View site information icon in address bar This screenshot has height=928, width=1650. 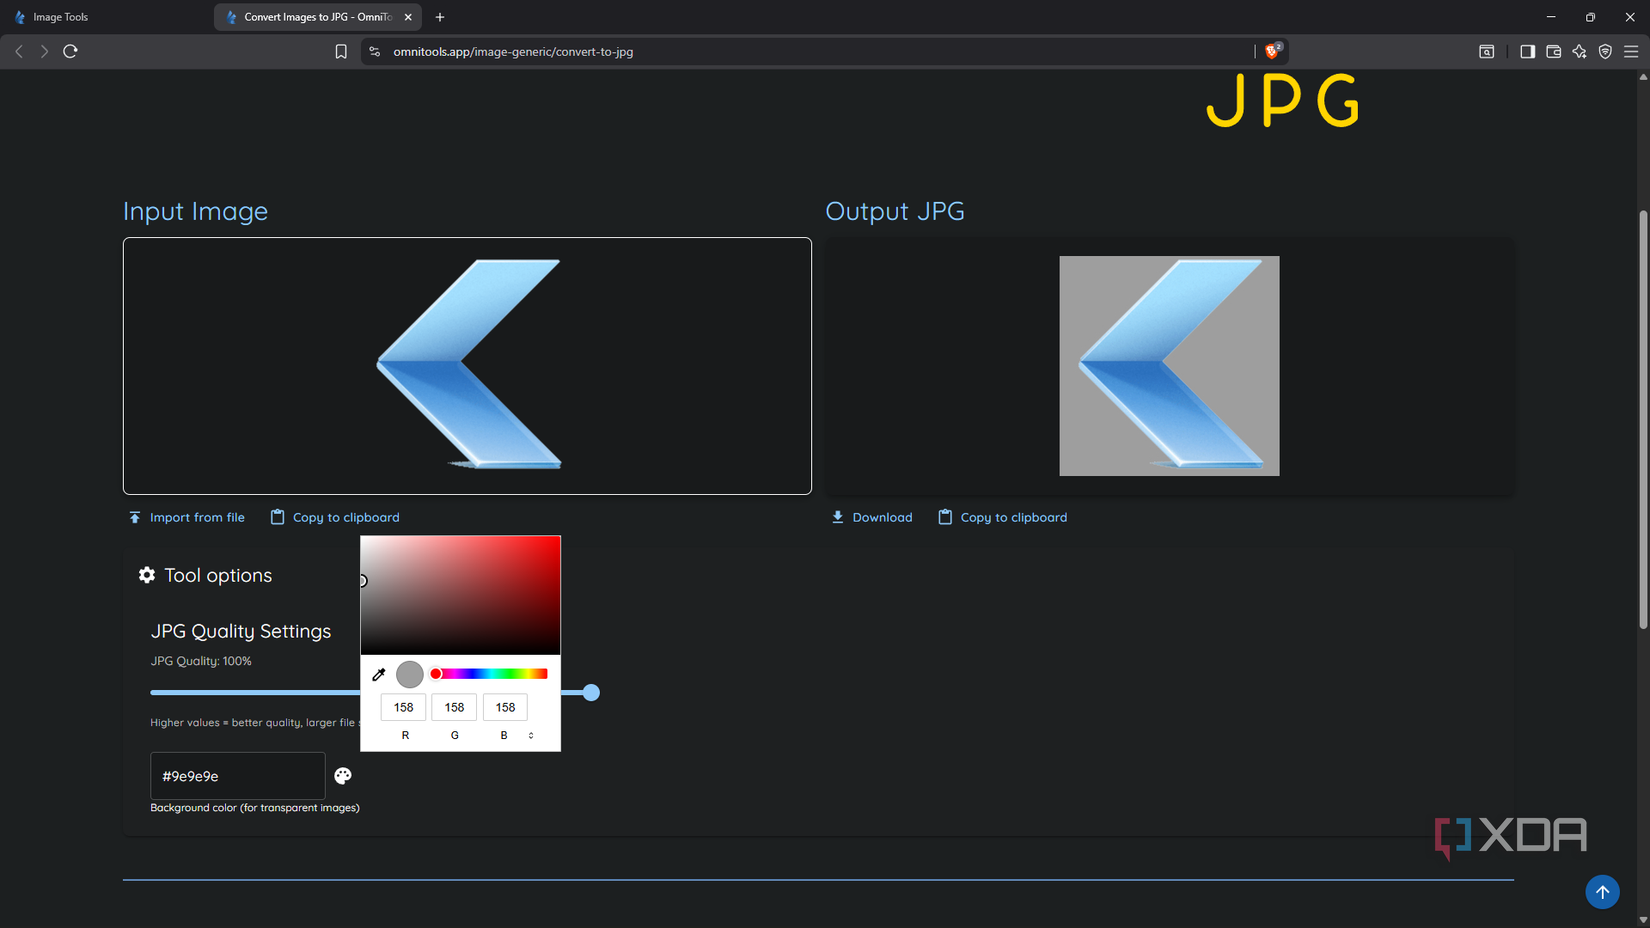(x=375, y=51)
